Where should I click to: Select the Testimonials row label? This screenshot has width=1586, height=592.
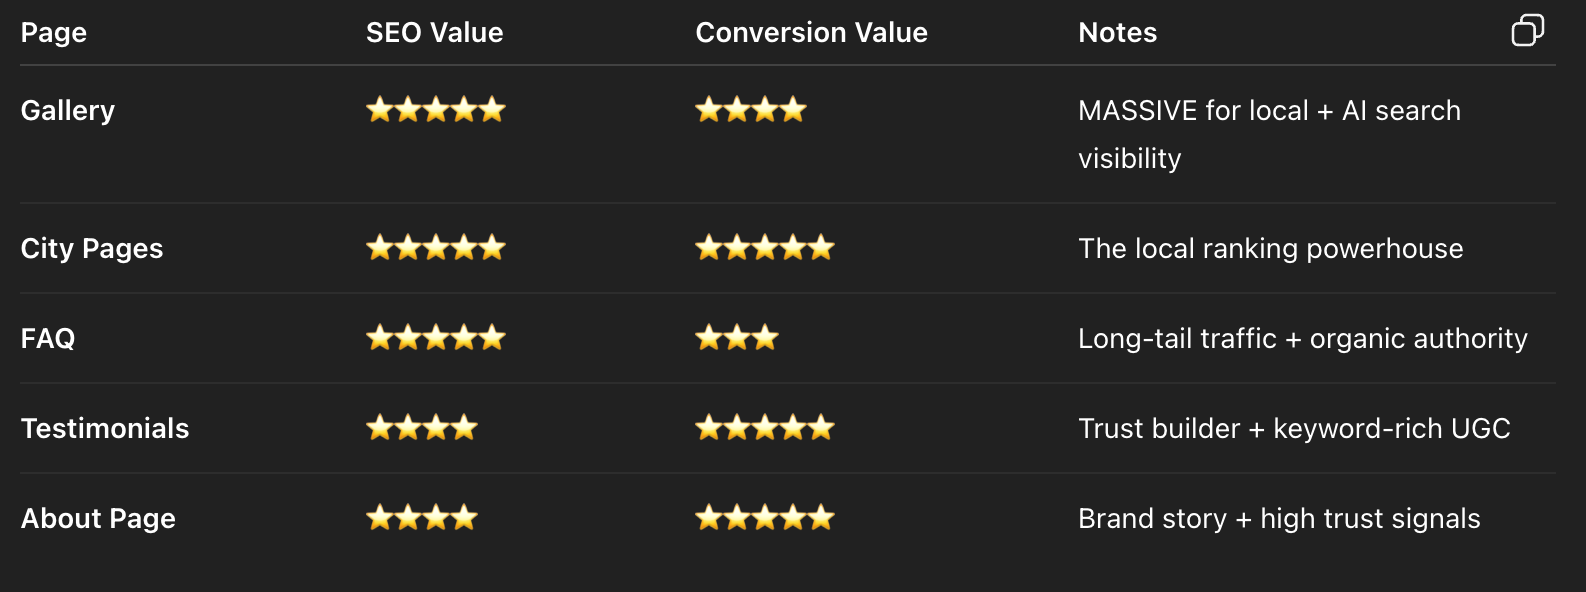point(105,428)
